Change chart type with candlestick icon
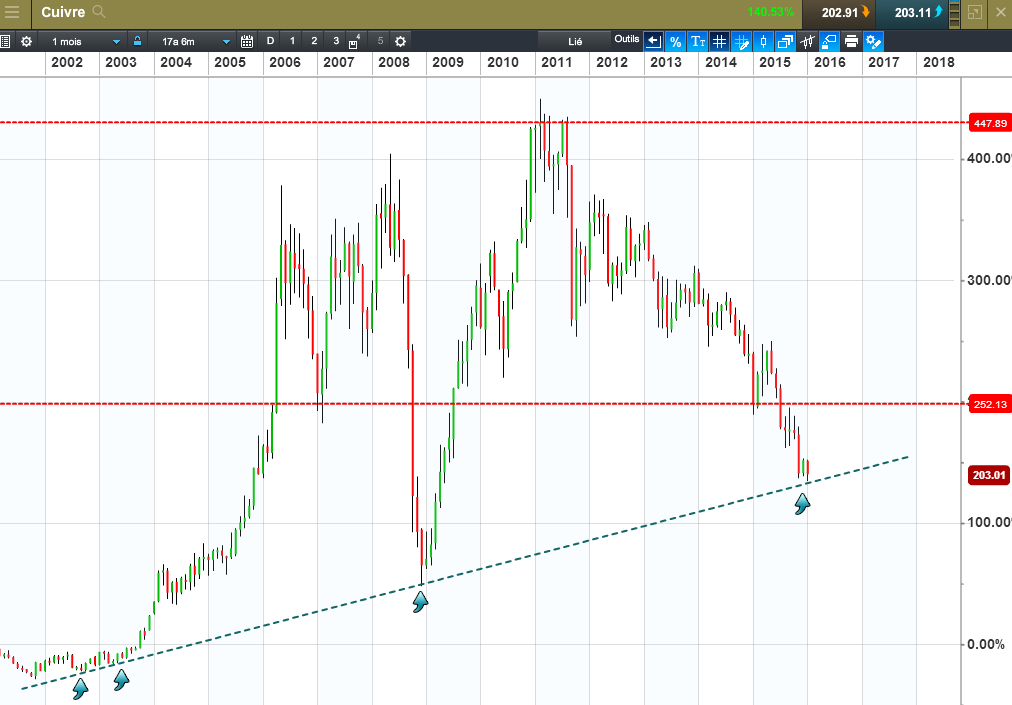The image size is (1012, 705). click(764, 41)
